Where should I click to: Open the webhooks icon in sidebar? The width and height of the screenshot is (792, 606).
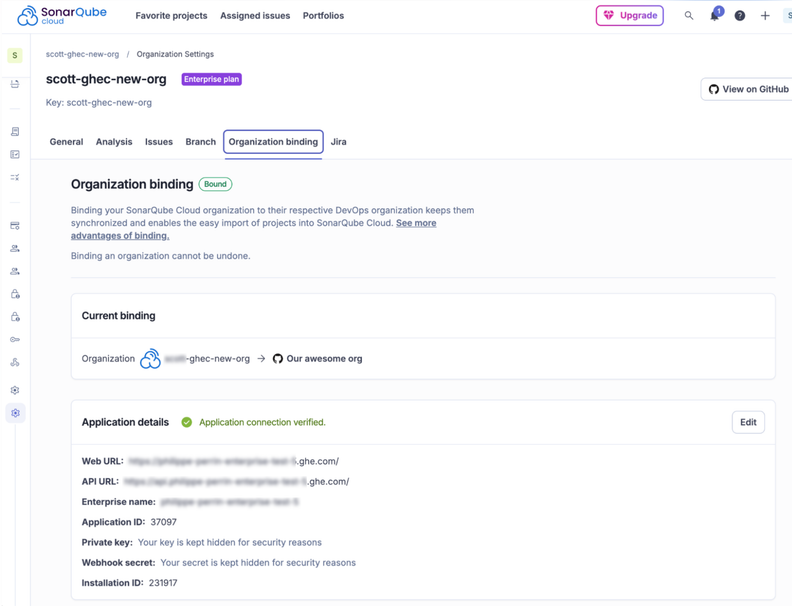15,362
